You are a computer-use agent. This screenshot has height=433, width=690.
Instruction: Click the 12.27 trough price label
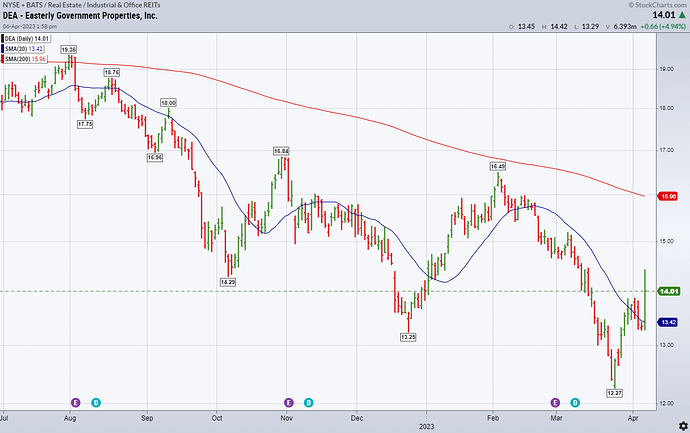coord(614,393)
